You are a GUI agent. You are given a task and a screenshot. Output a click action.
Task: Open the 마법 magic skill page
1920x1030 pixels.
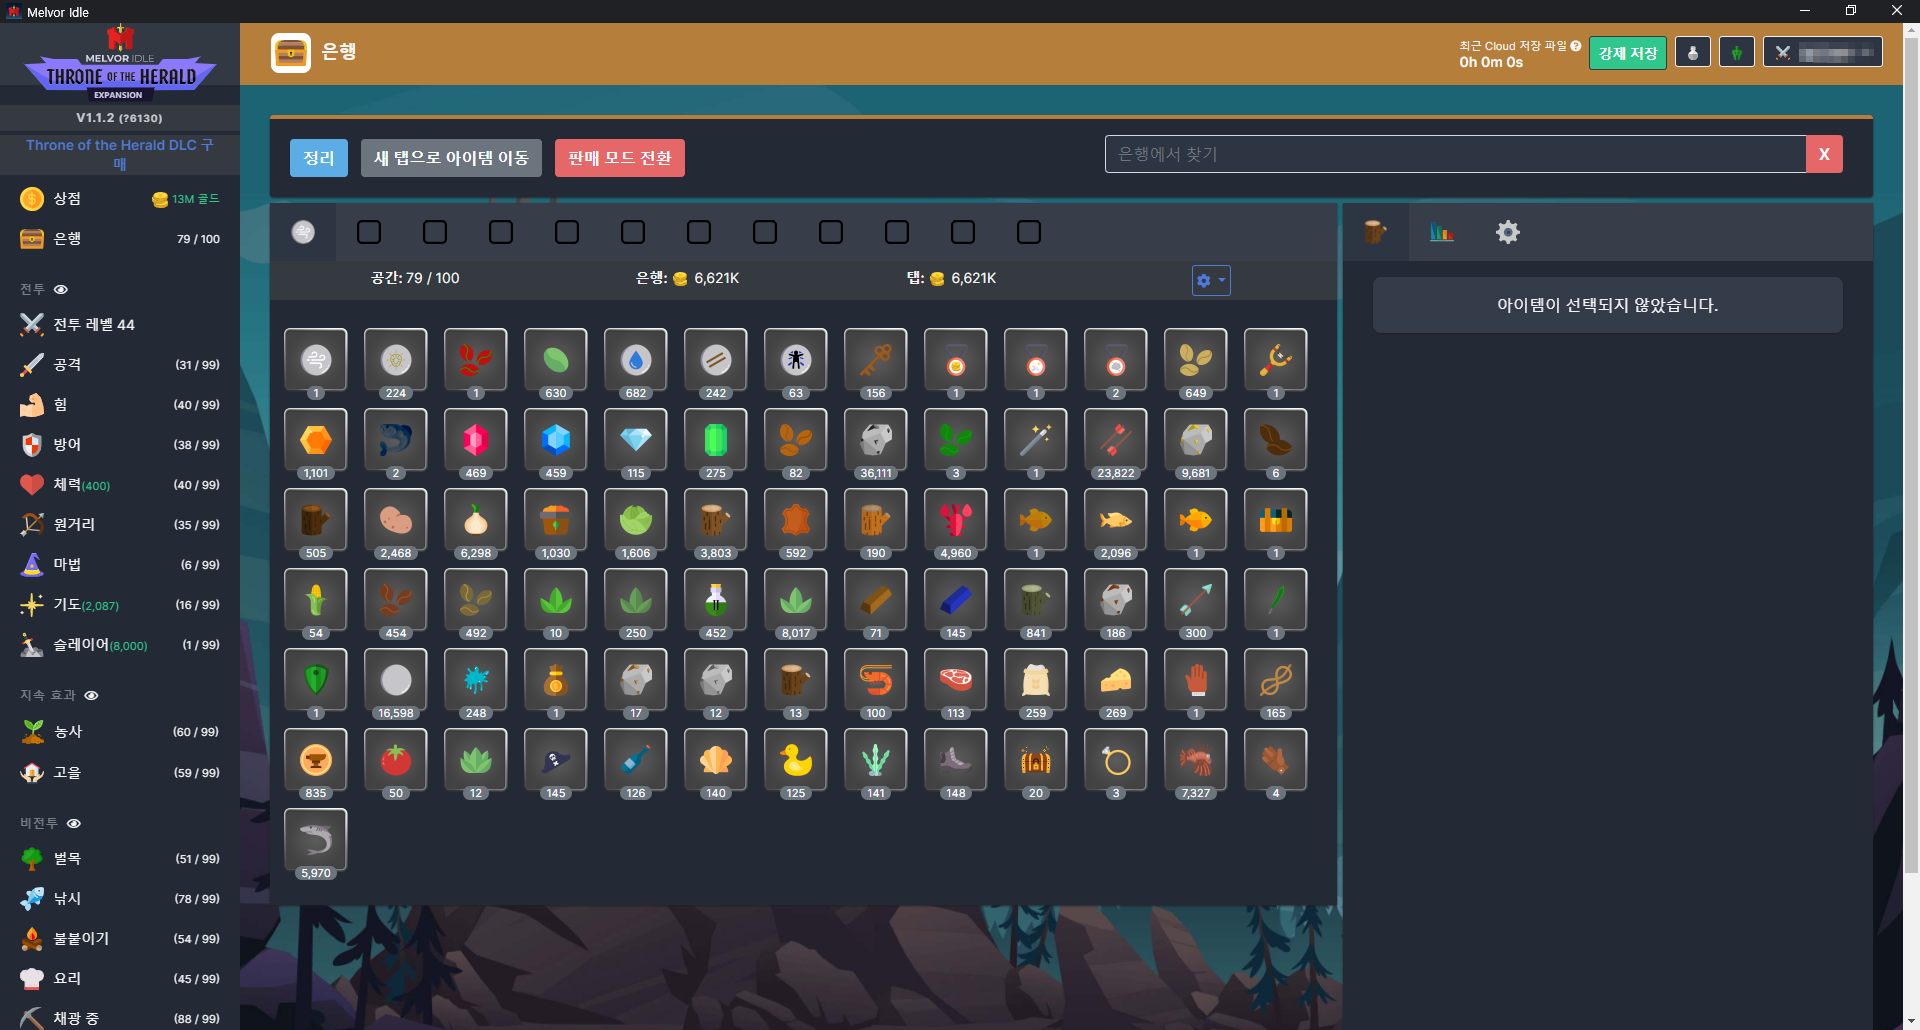(x=120, y=565)
